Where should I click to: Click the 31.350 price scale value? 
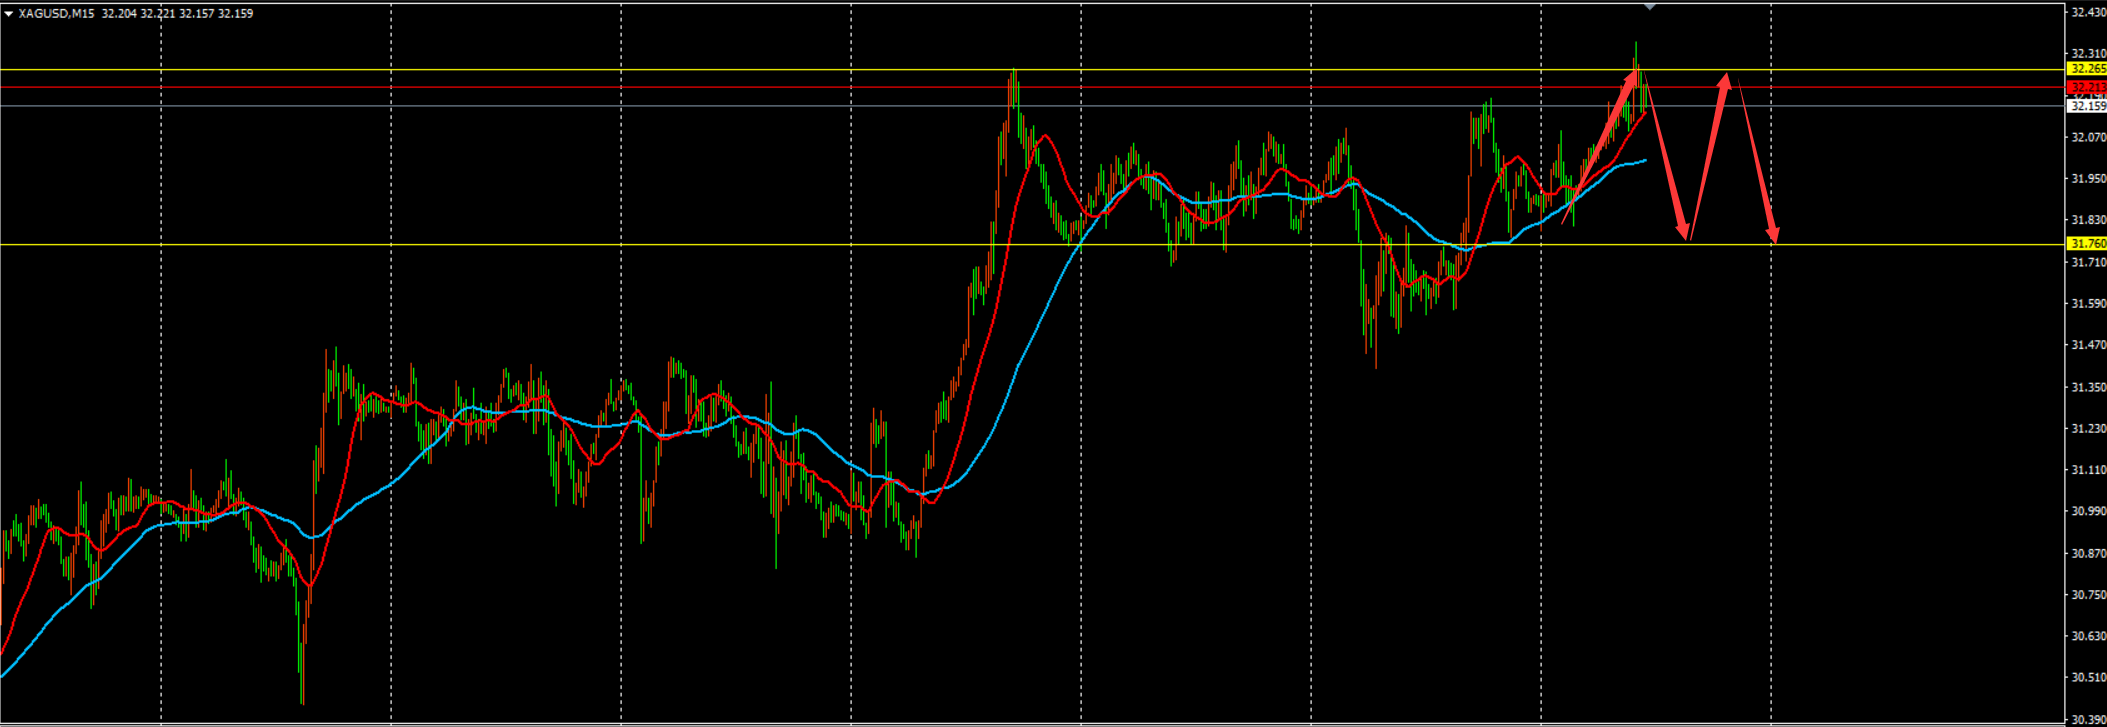(2088, 387)
